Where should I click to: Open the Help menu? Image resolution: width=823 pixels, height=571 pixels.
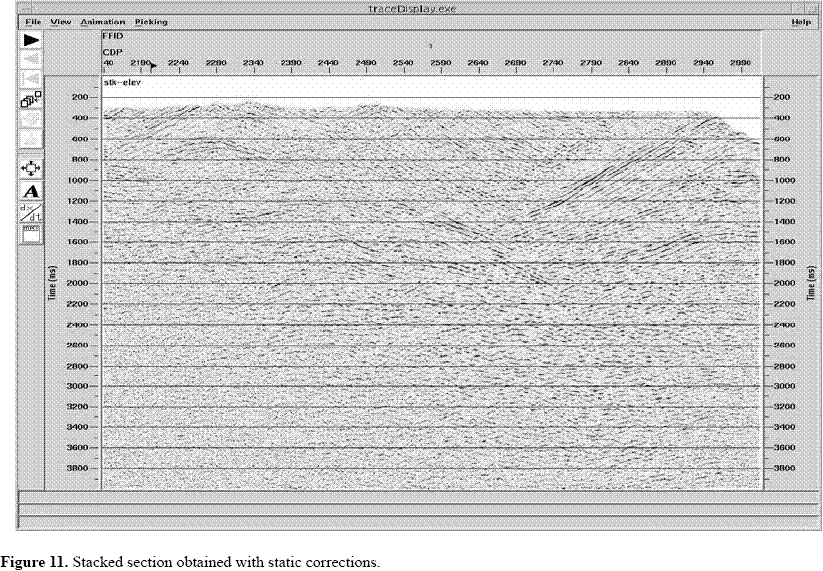coord(800,21)
